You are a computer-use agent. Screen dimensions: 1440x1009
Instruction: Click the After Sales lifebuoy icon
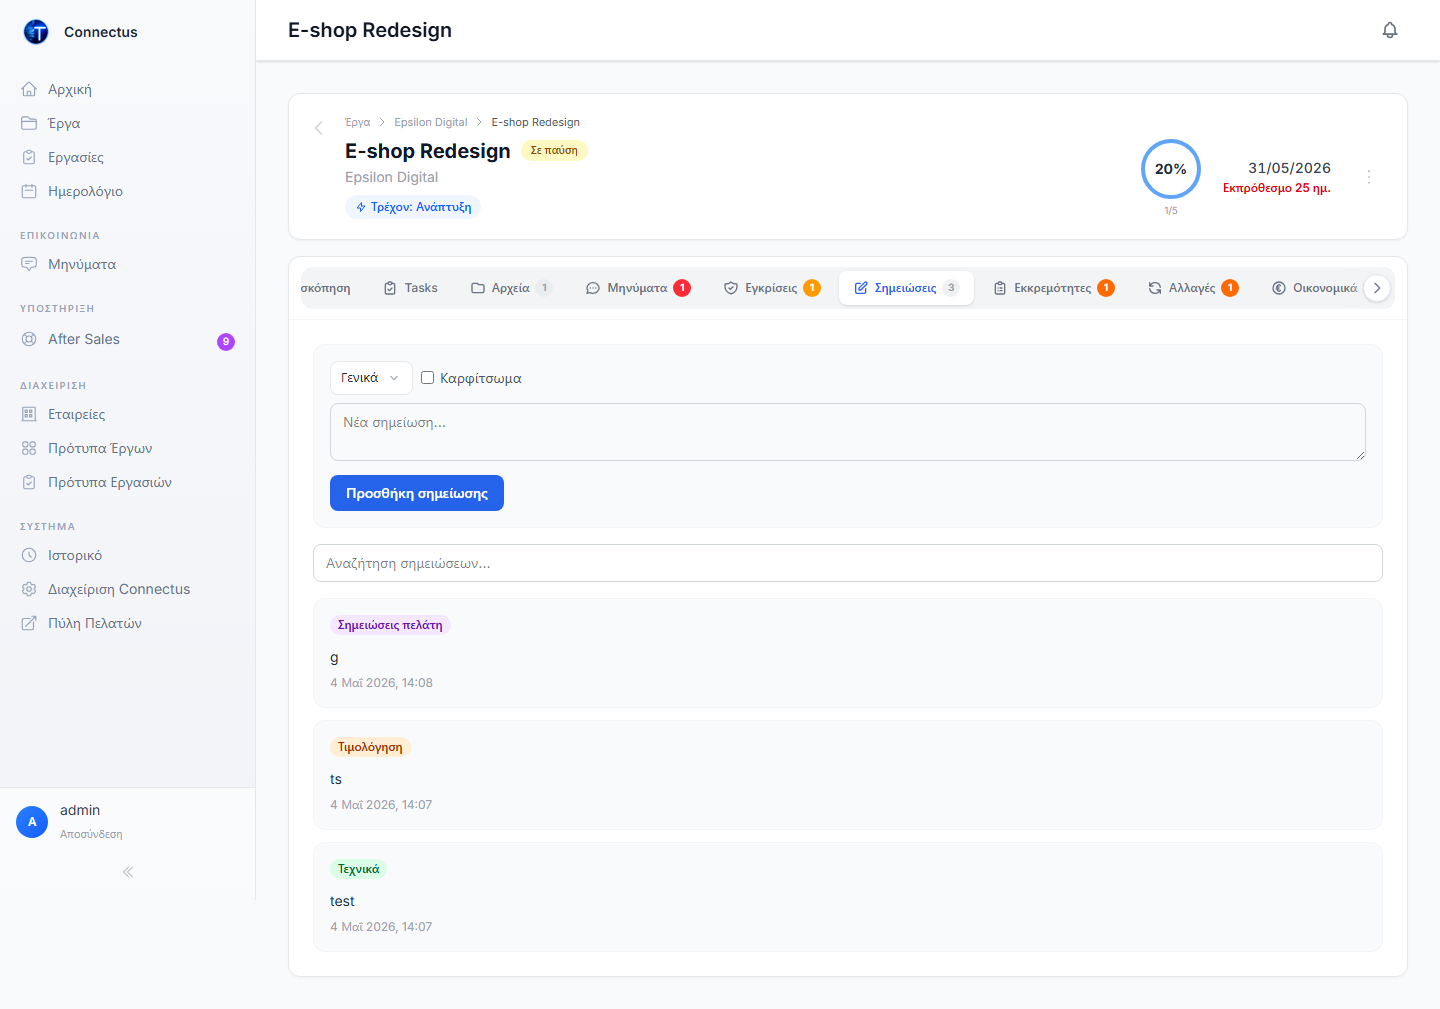[x=29, y=339]
